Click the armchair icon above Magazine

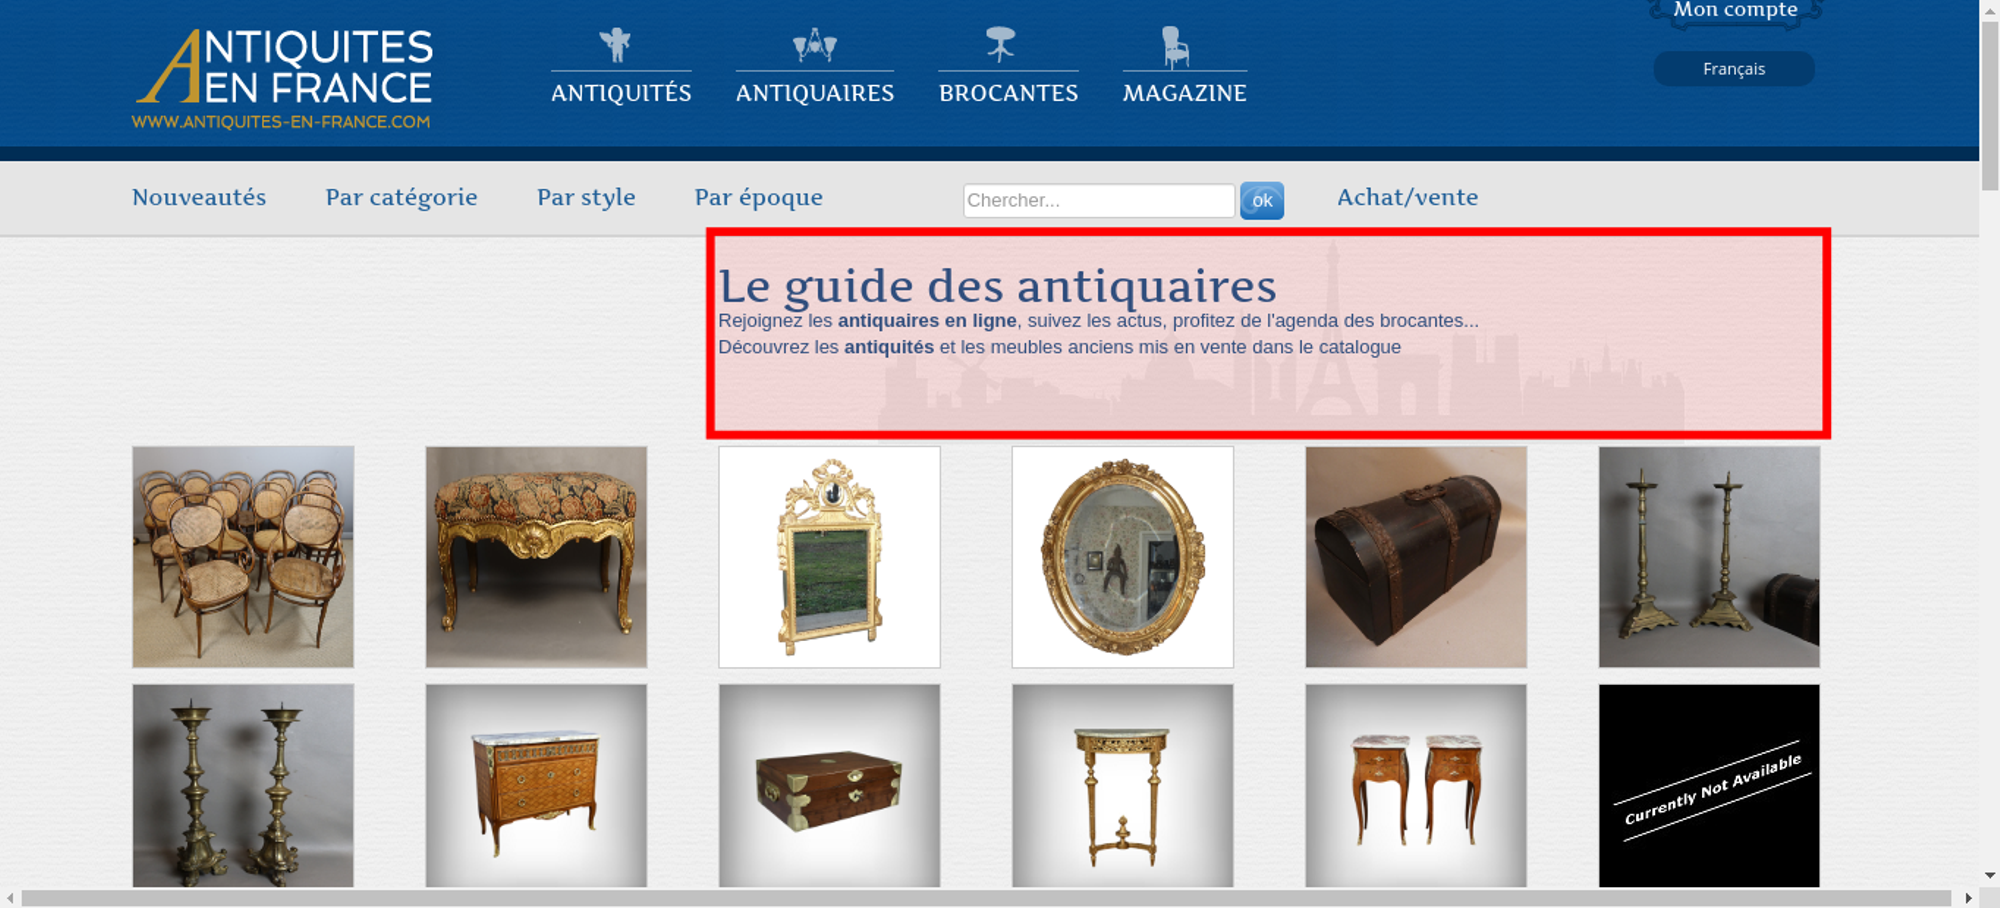click(1175, 47)
